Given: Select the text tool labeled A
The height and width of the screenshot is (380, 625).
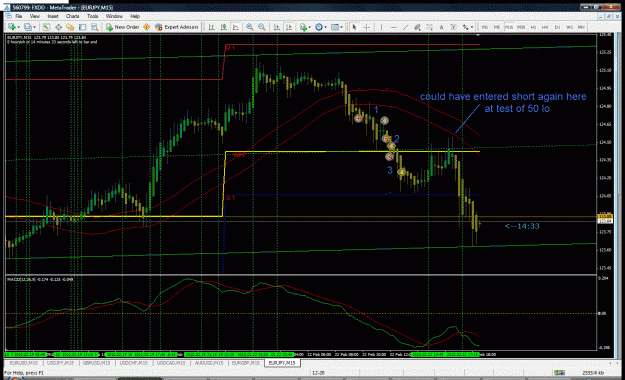Looking at the screenshot, I should [x=441, y=27].
